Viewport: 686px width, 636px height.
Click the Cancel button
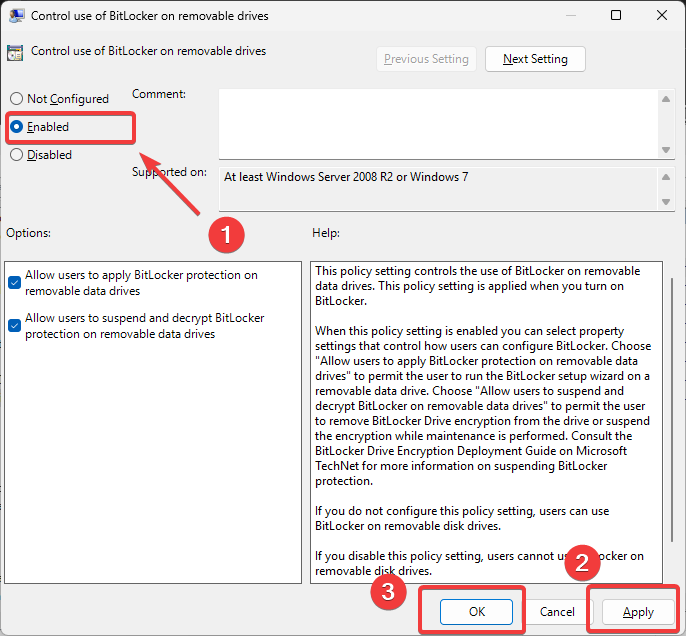(557, 612)
